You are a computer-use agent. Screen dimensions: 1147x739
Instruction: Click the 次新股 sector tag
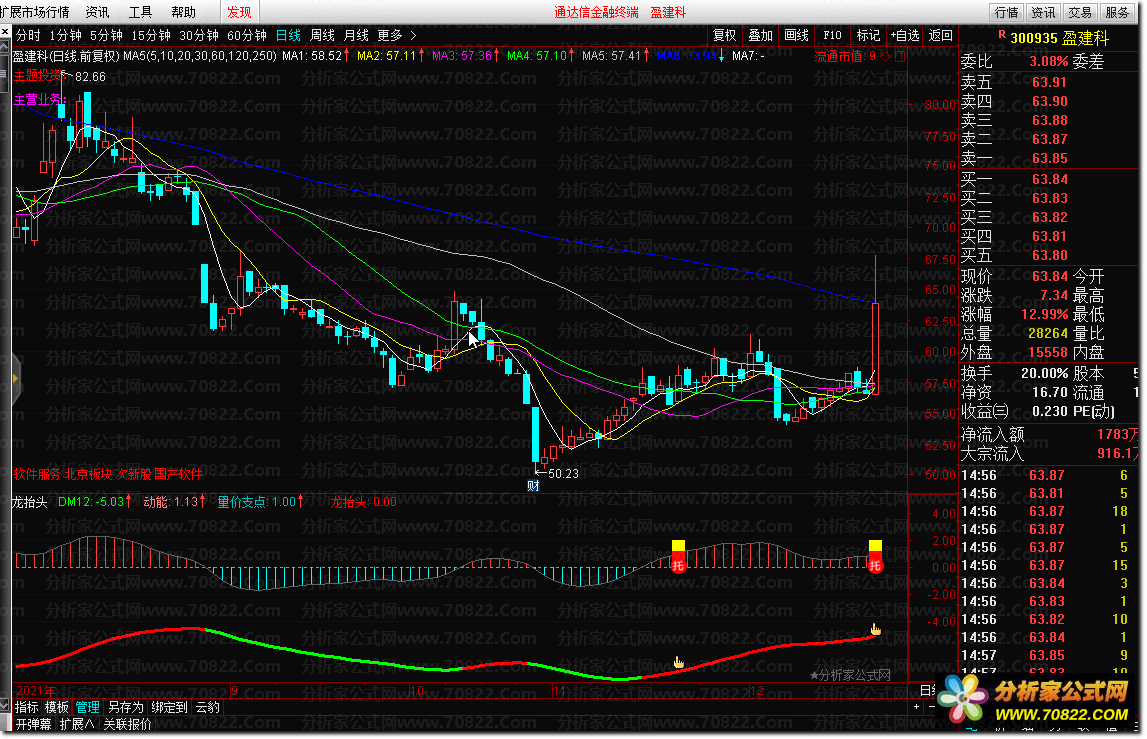(x=133, y=473)
